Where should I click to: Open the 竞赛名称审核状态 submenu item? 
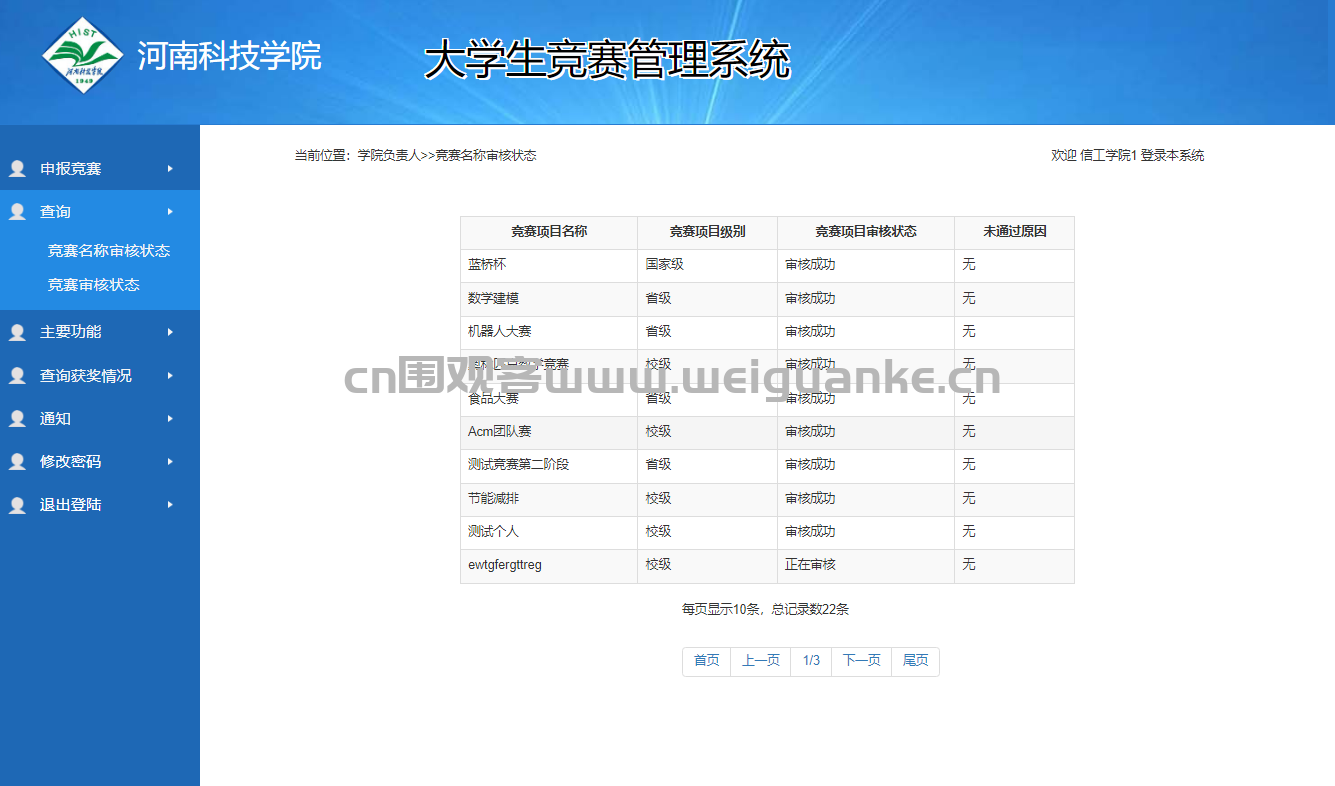(109, 251)
